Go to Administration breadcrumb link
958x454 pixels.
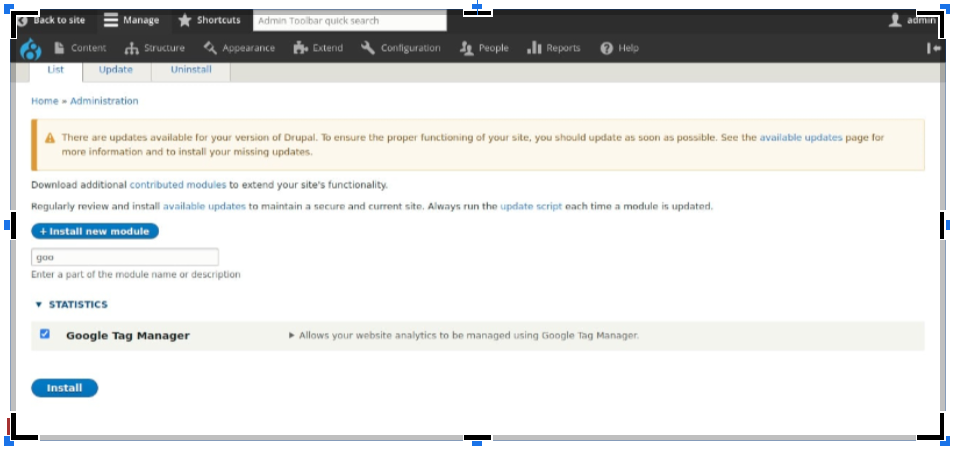104,101
